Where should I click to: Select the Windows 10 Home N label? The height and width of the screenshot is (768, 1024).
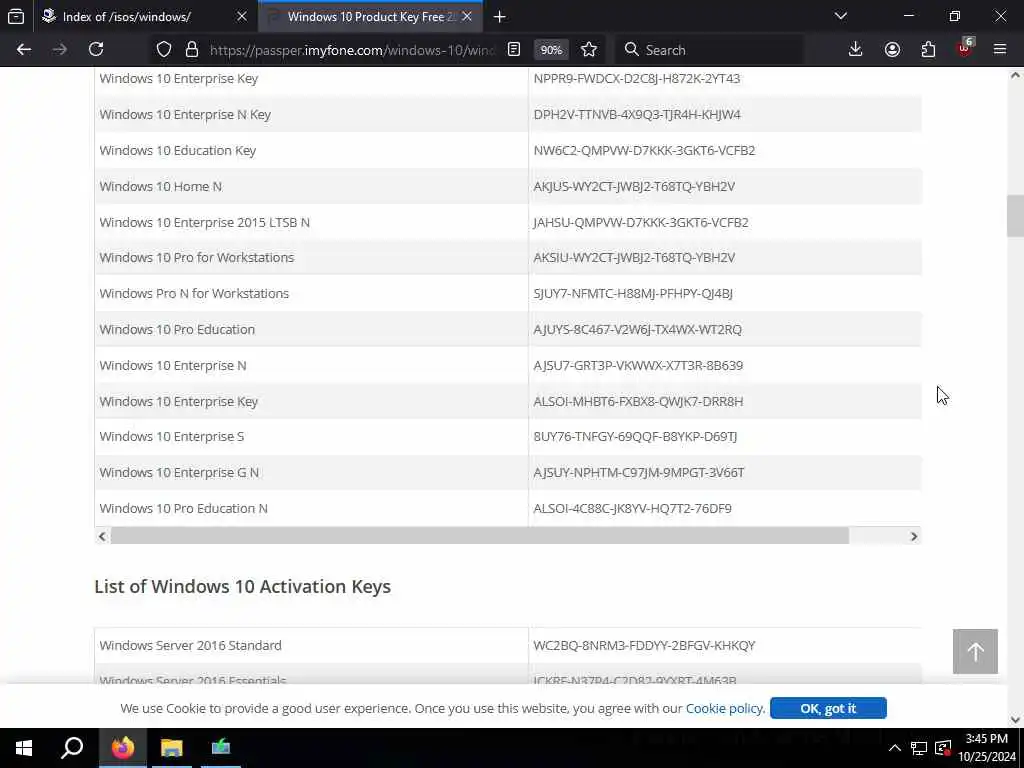pos(161,186)
